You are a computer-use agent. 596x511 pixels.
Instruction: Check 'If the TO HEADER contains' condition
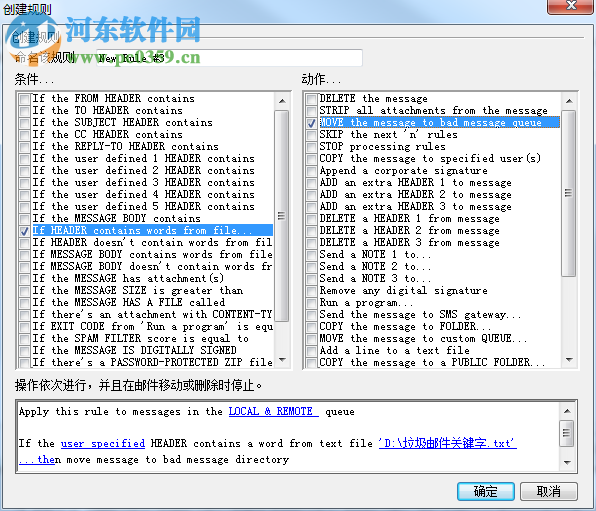point(24,111)
